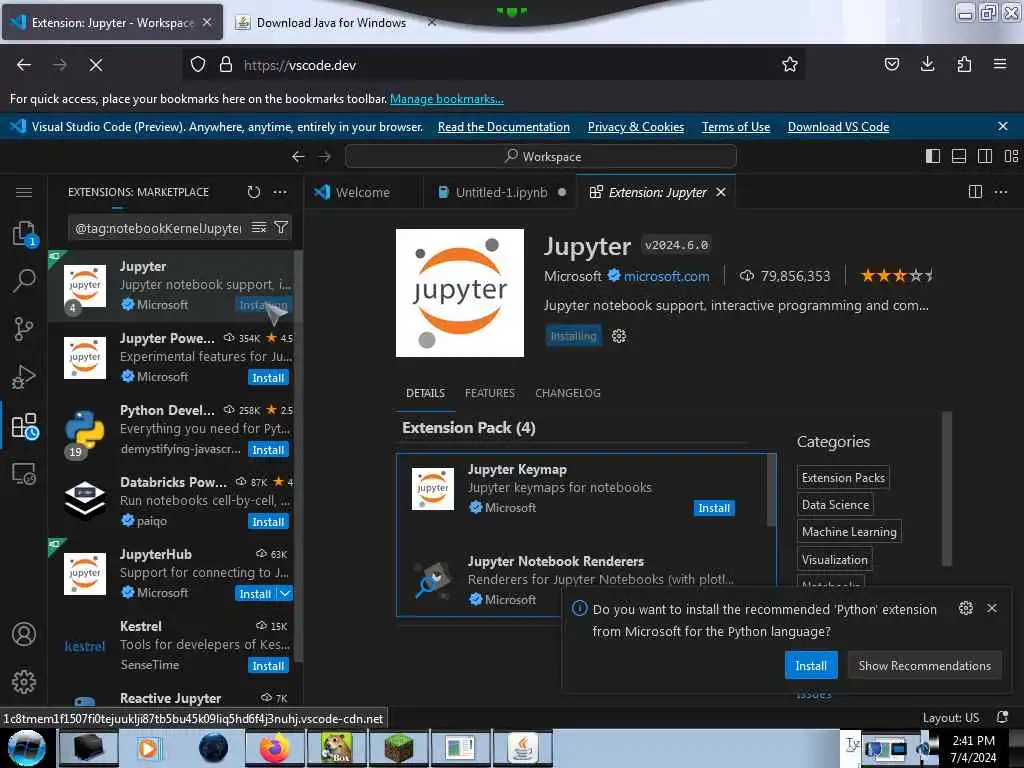
Task: Install recommended Python extension from notification
Action: tap(810, 665)
